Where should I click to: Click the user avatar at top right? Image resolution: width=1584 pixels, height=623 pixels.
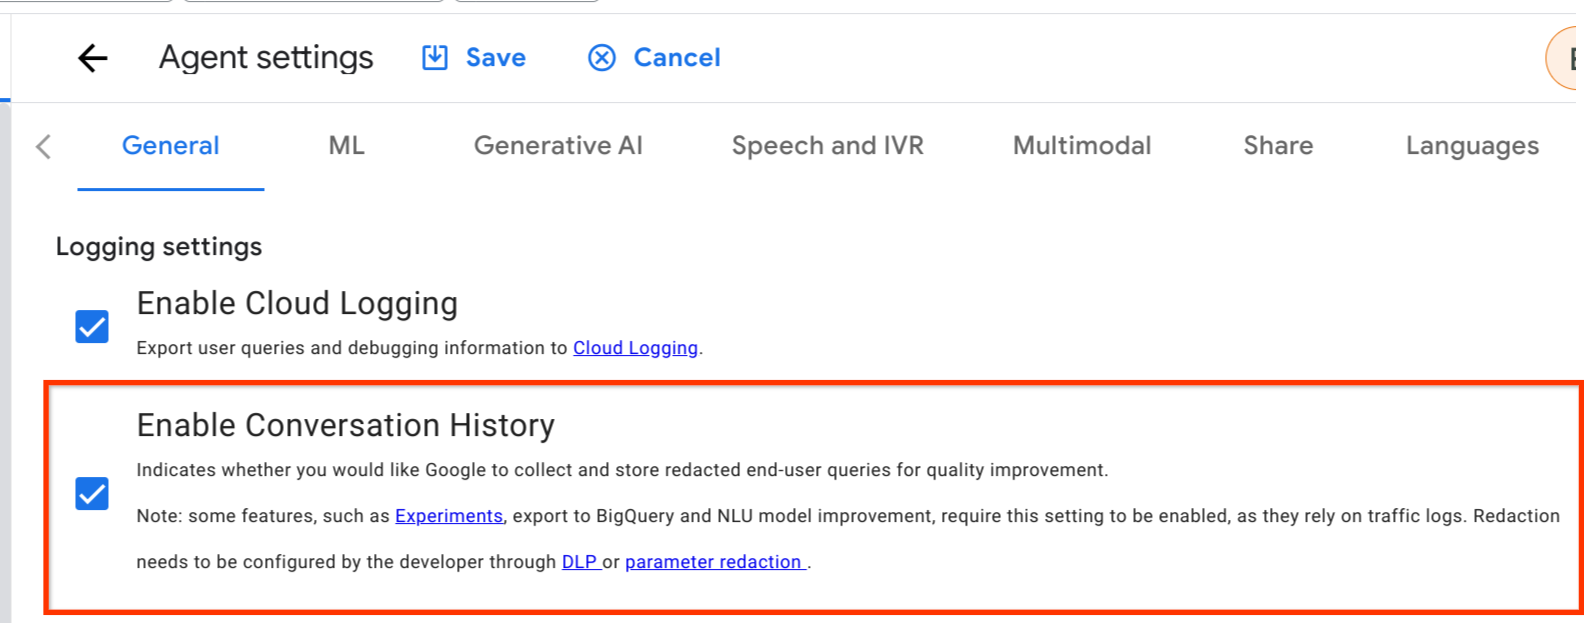point(1570,59)
